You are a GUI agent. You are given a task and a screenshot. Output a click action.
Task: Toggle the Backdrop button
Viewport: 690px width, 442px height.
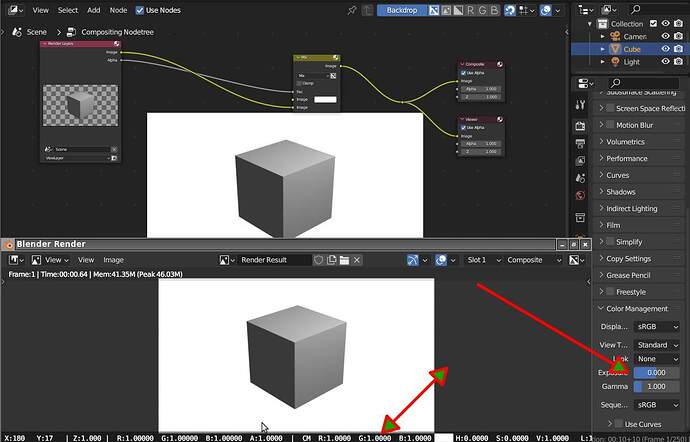click(x=402, y=10)
